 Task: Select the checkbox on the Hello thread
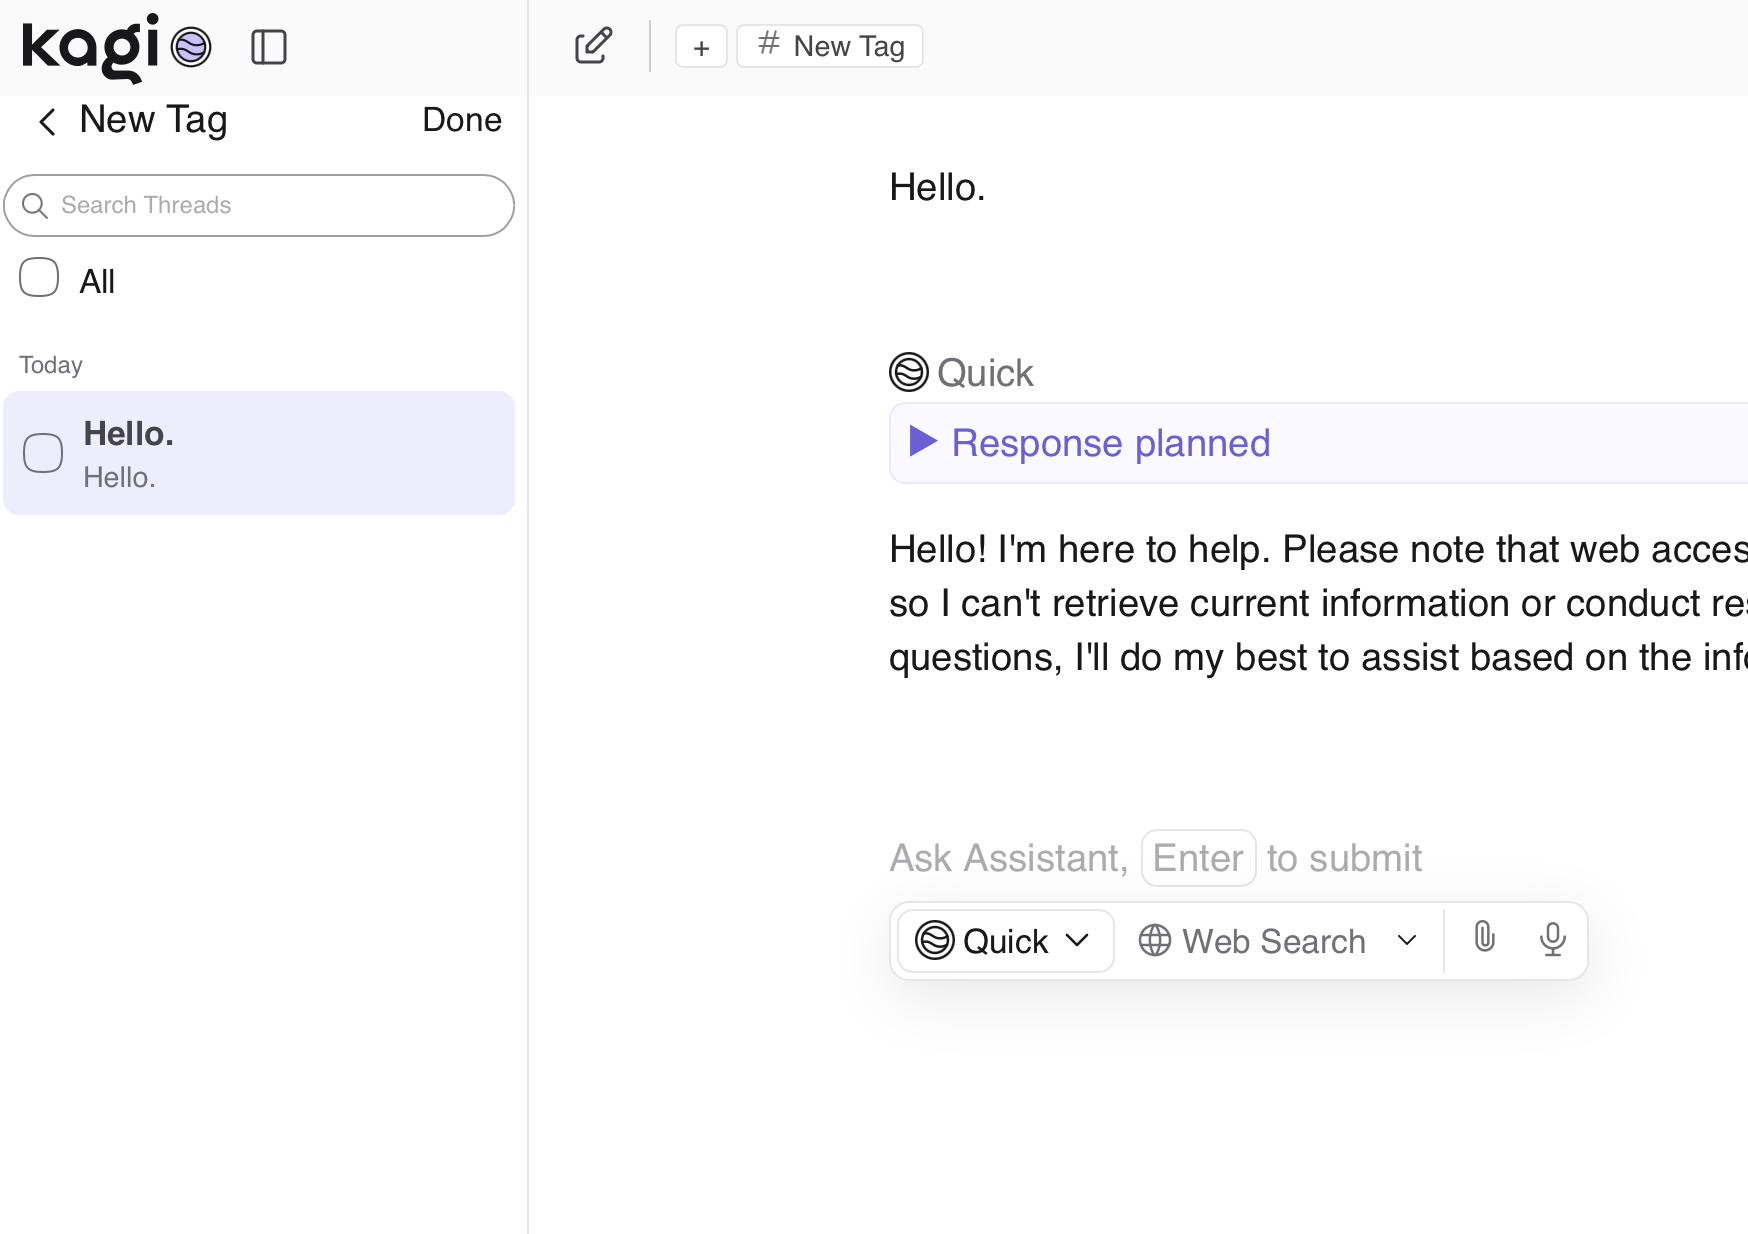43,453
